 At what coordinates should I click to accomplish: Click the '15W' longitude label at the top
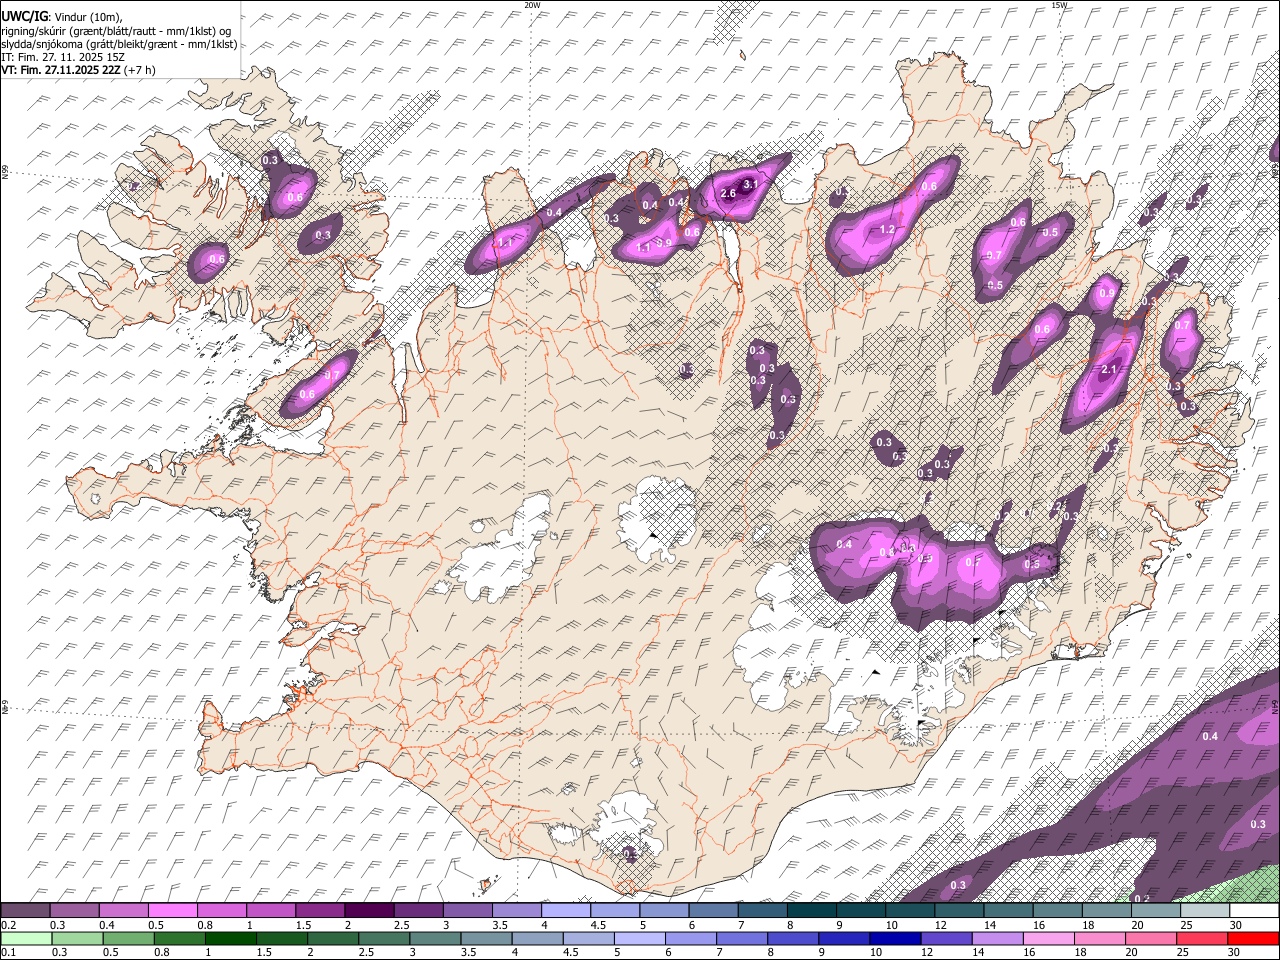click(1059, 5)
